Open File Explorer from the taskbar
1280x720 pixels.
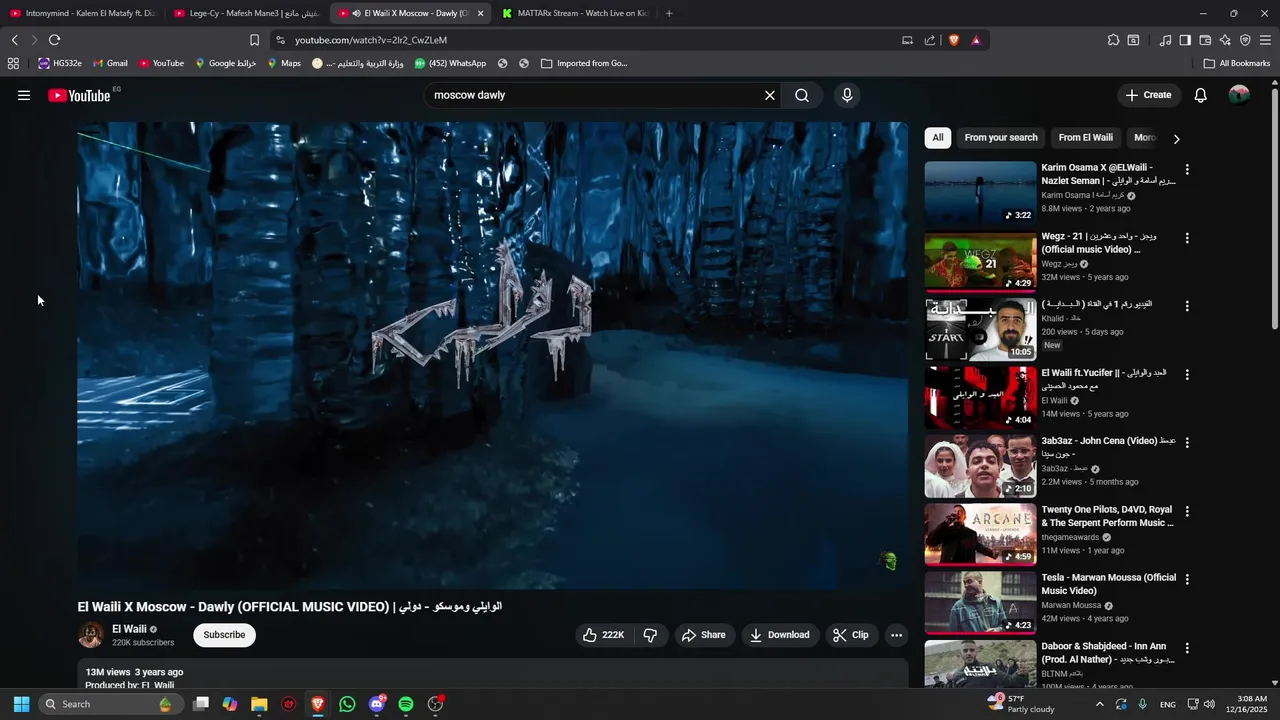[259, 704]
